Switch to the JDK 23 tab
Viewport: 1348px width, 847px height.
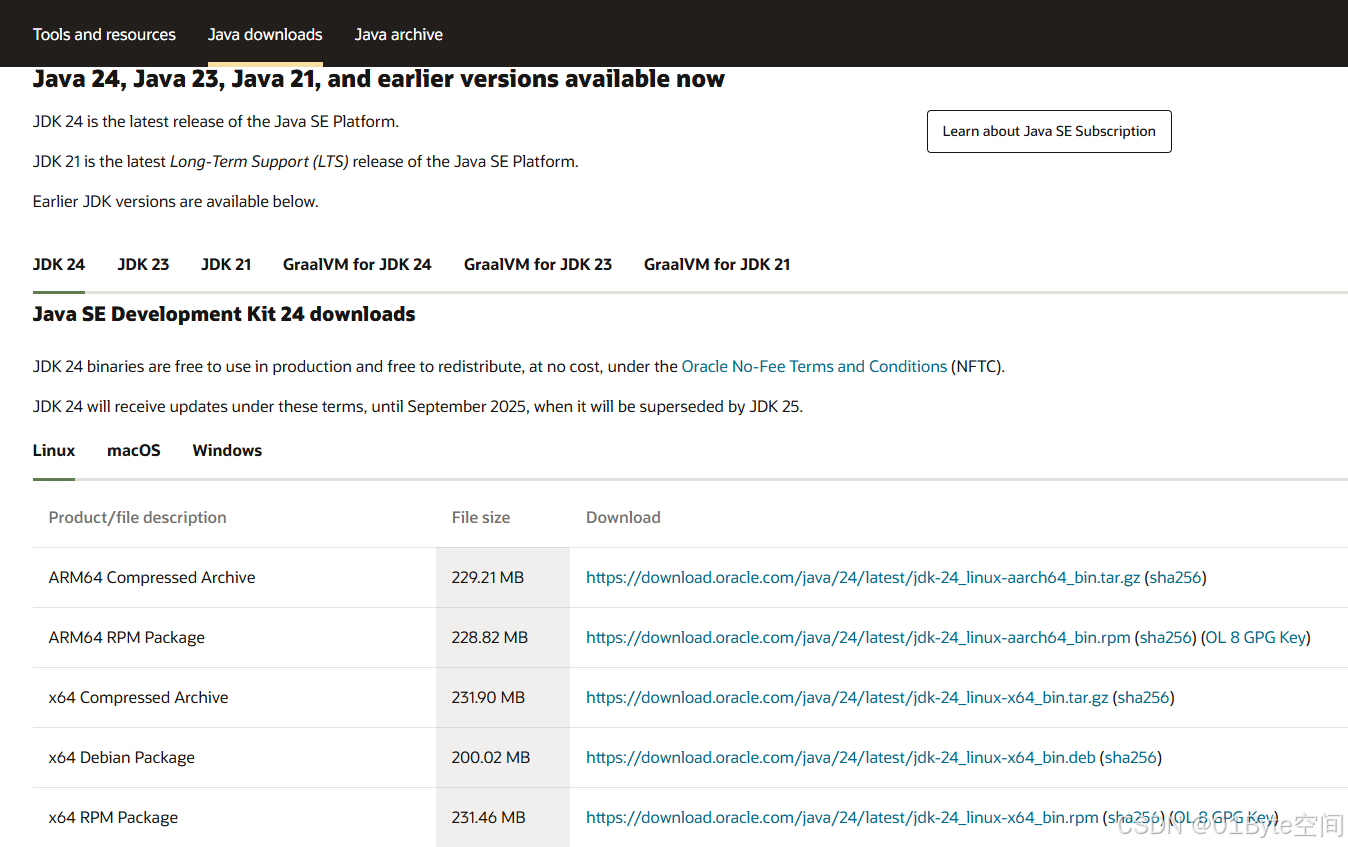pos(143,264)
